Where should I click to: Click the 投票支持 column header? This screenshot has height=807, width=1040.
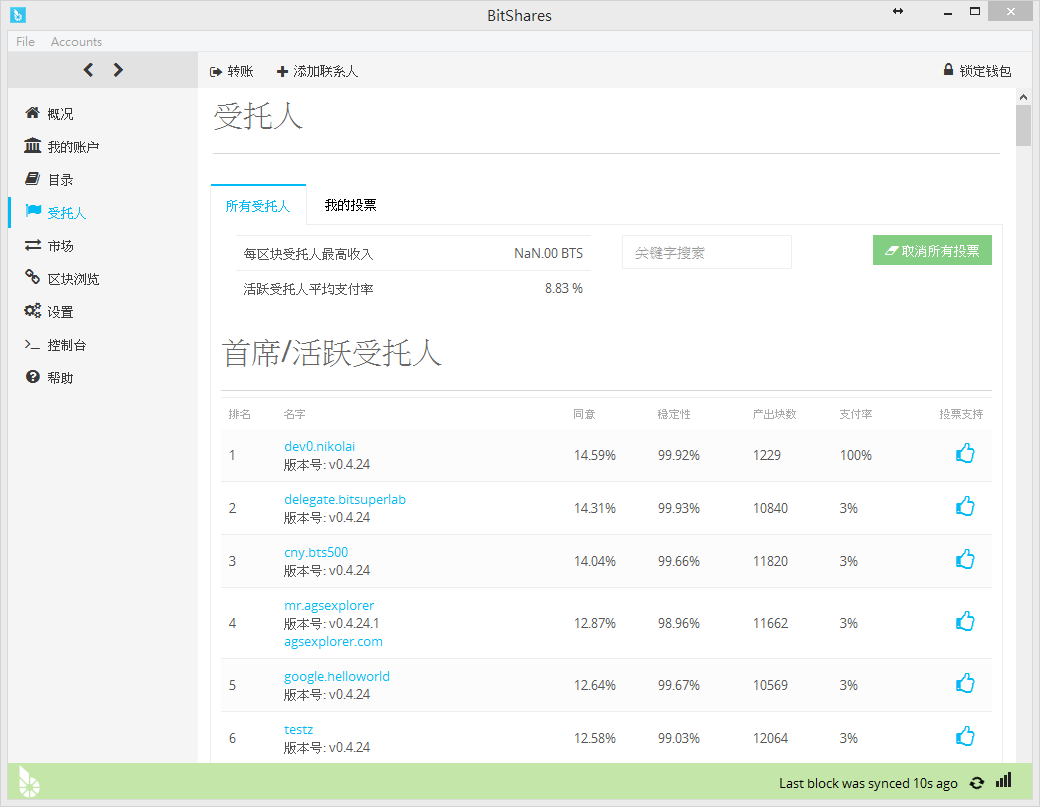pos(961,414)
